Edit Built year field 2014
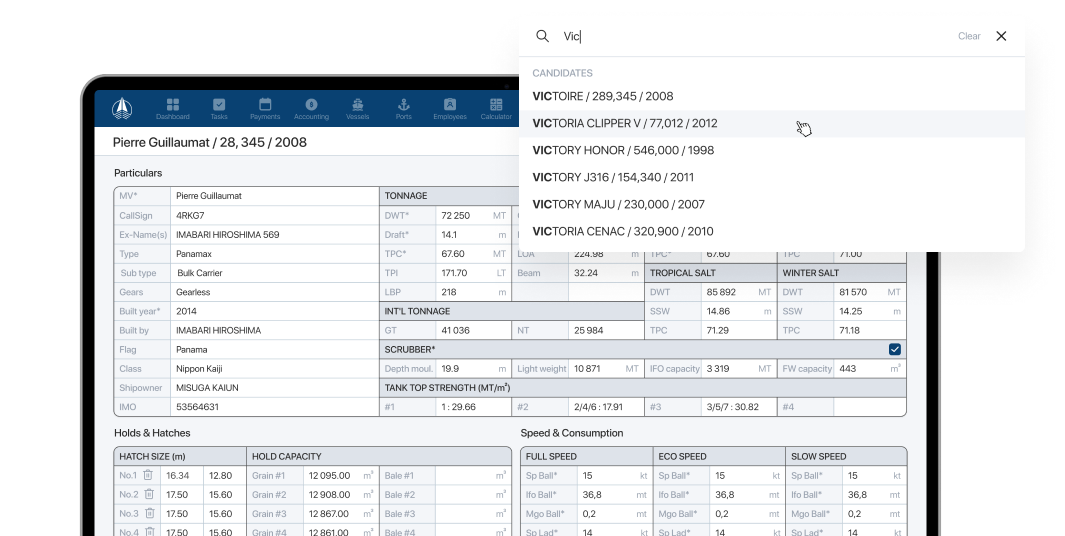The image size is (1065, 536). (x=274, y=311)
